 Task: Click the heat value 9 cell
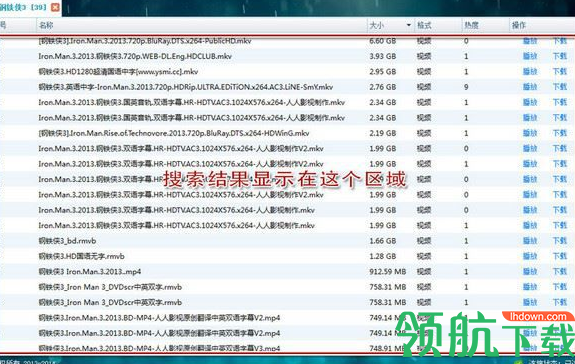[466, 87]
